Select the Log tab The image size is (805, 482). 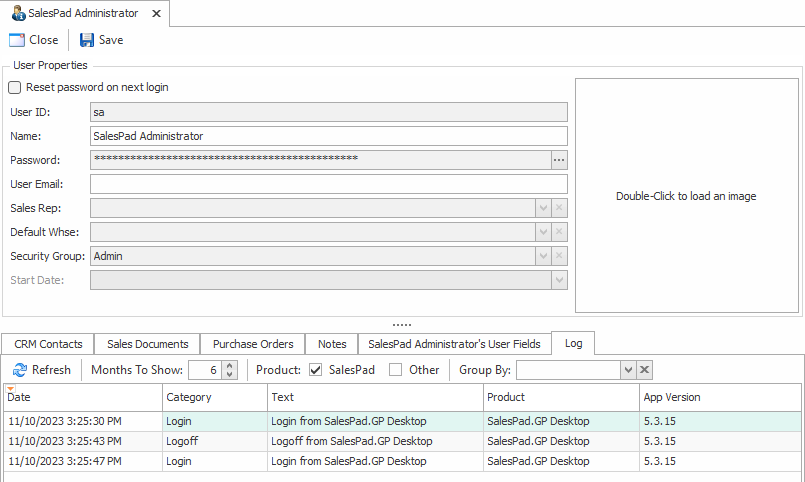pyautogui.click(x=573, y=343)
